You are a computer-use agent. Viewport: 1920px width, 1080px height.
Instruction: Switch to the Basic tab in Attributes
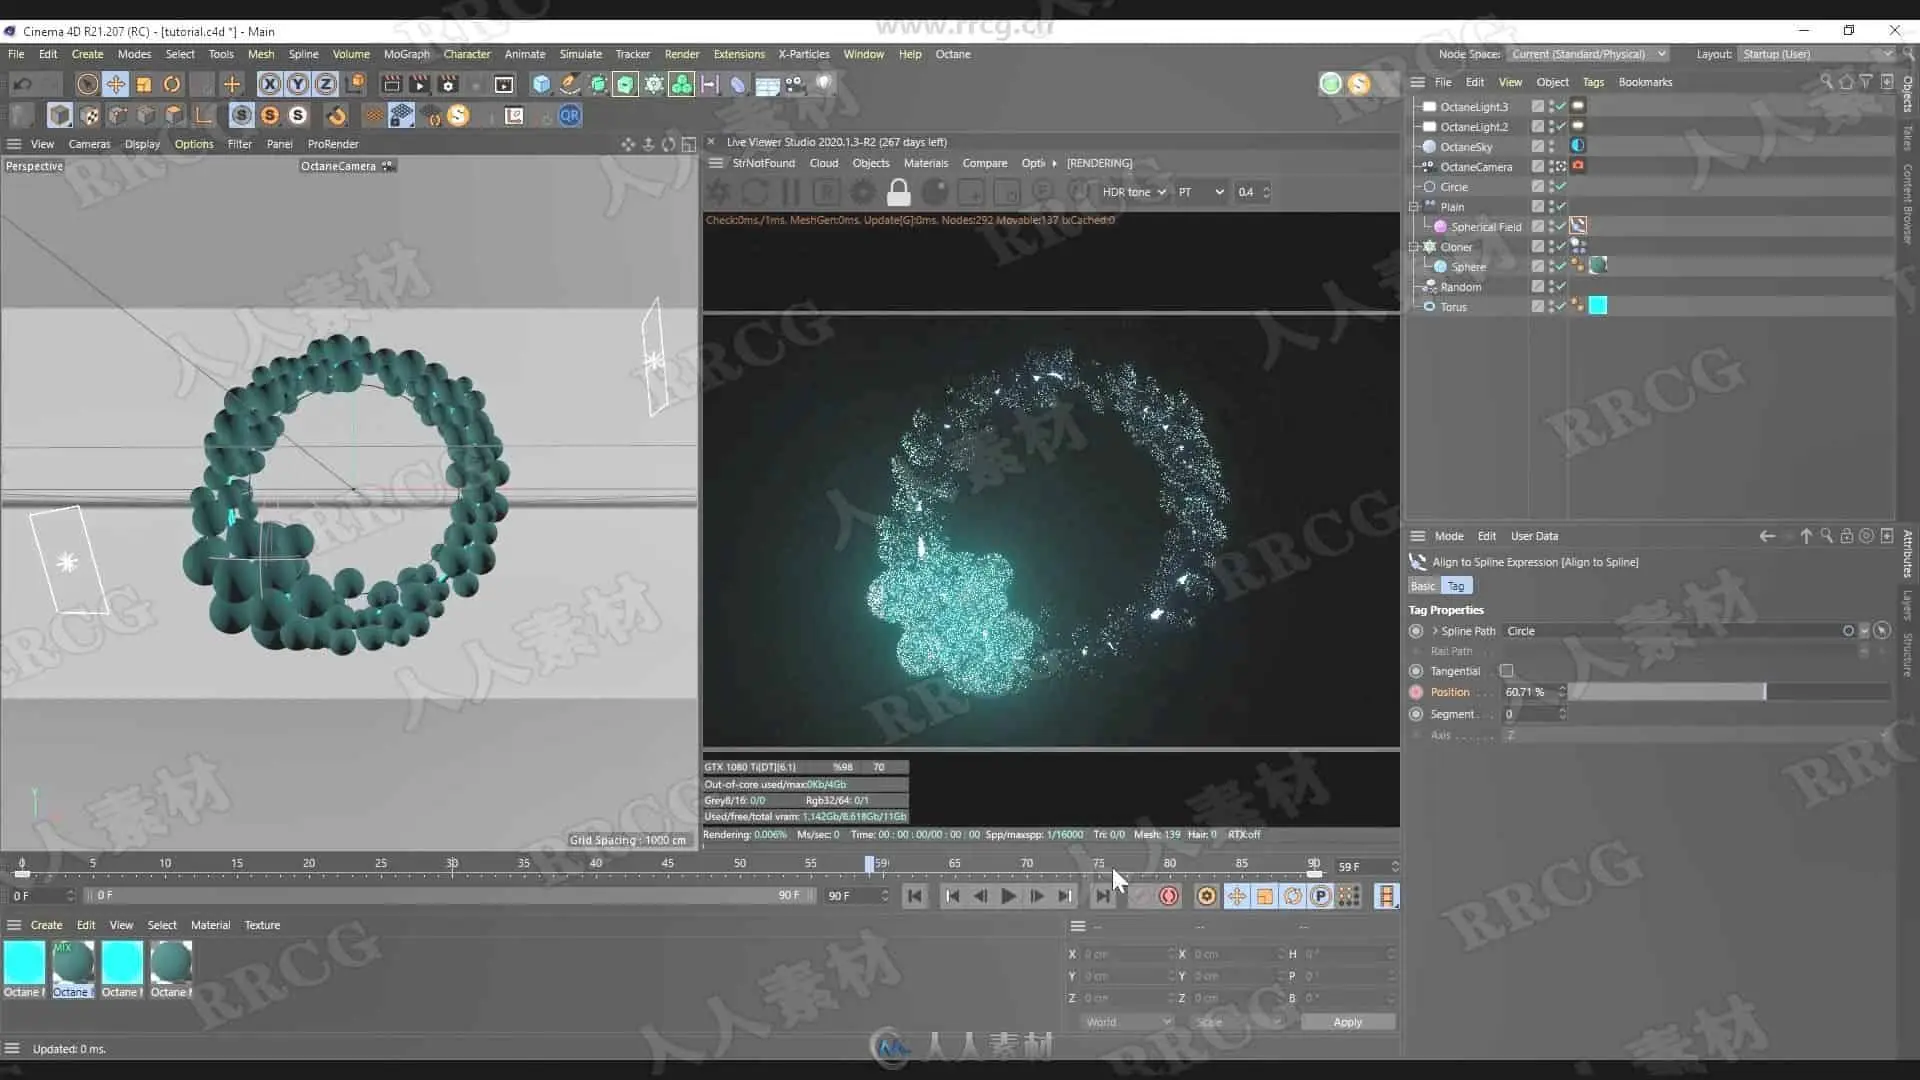(1422, 586)
